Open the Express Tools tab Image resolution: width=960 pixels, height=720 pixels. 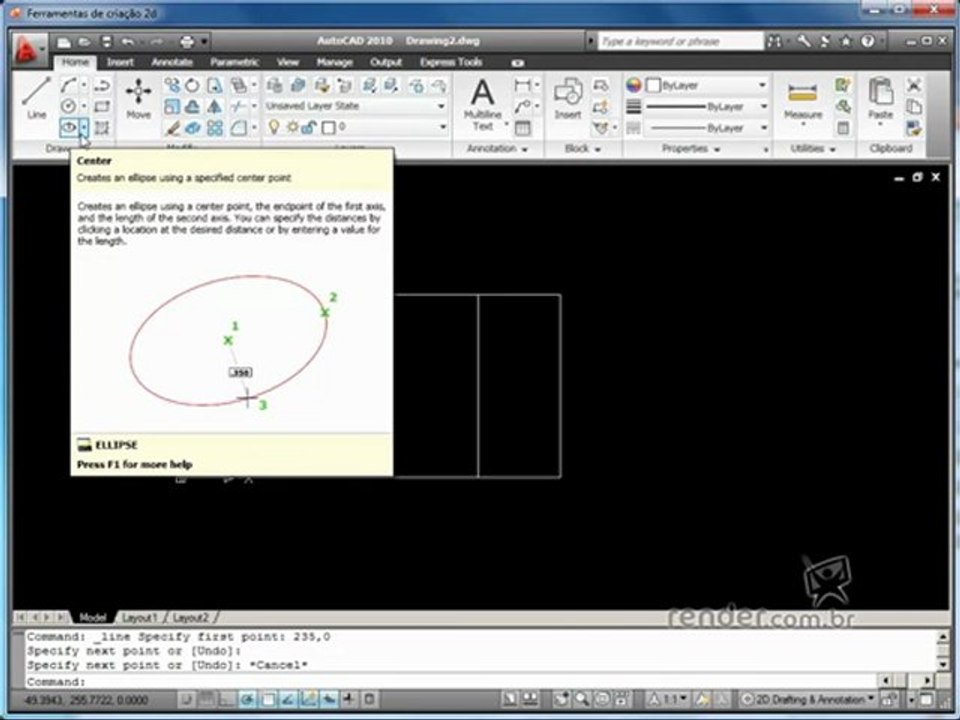click(x=451, y=62)
